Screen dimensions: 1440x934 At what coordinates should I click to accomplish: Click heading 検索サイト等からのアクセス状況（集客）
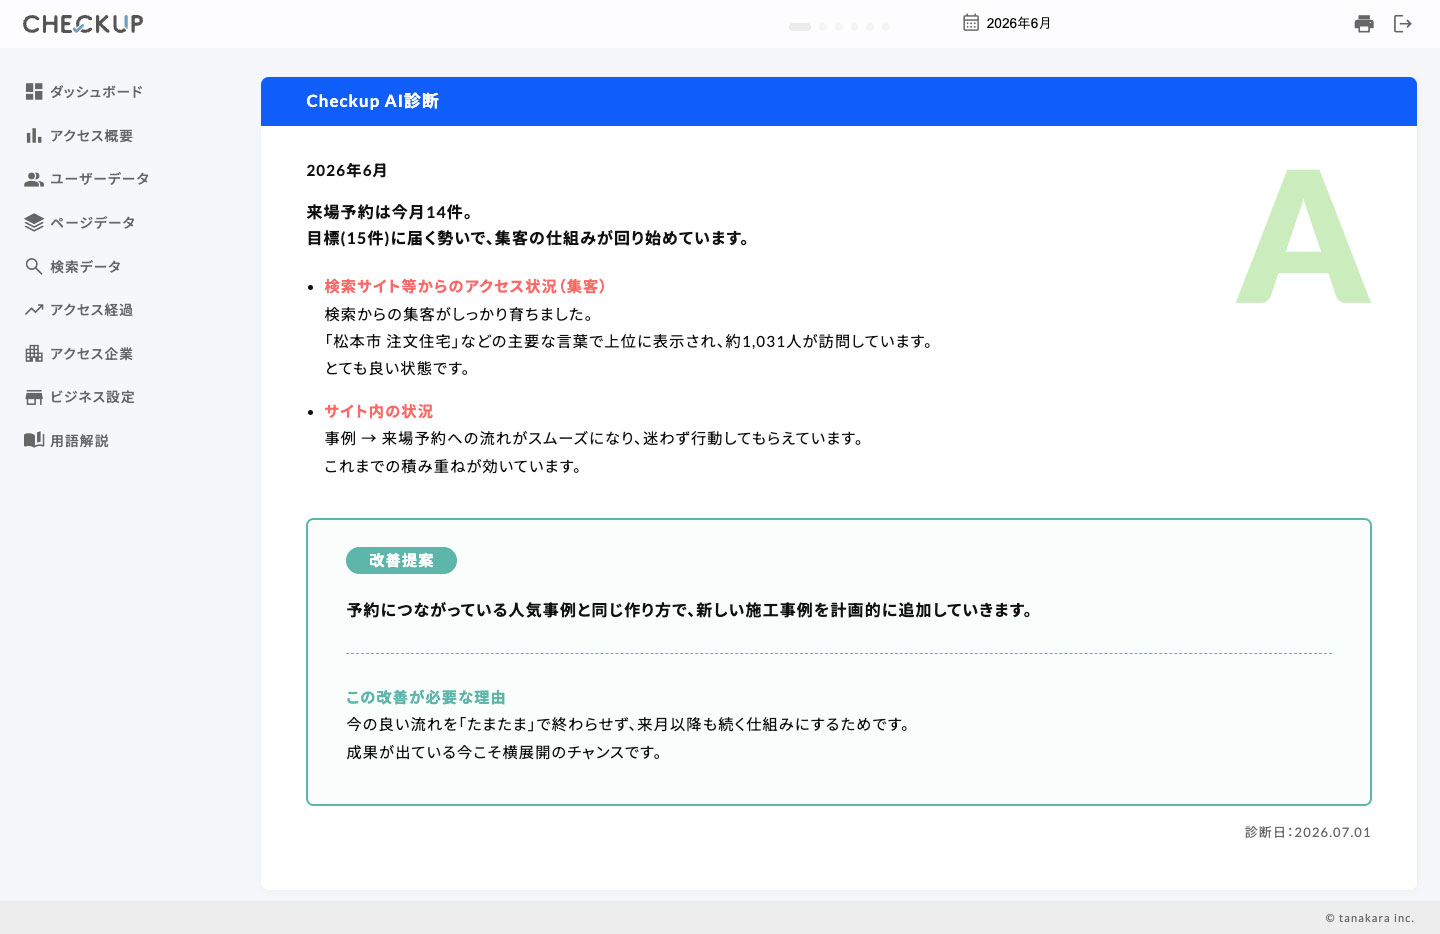465,287
